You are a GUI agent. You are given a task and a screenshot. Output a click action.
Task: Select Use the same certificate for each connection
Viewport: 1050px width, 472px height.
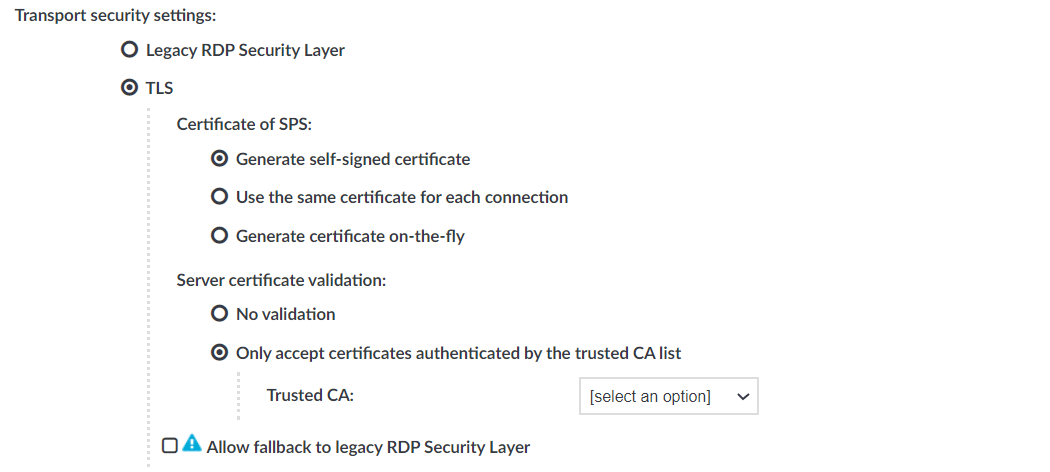coord(219,197)
